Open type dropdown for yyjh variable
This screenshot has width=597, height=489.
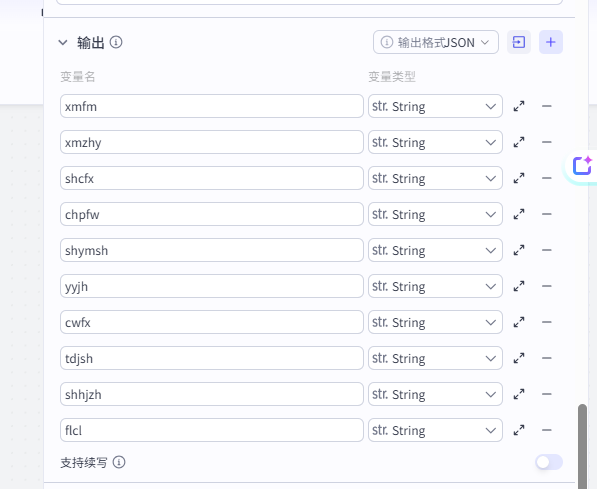pos(435,286)
